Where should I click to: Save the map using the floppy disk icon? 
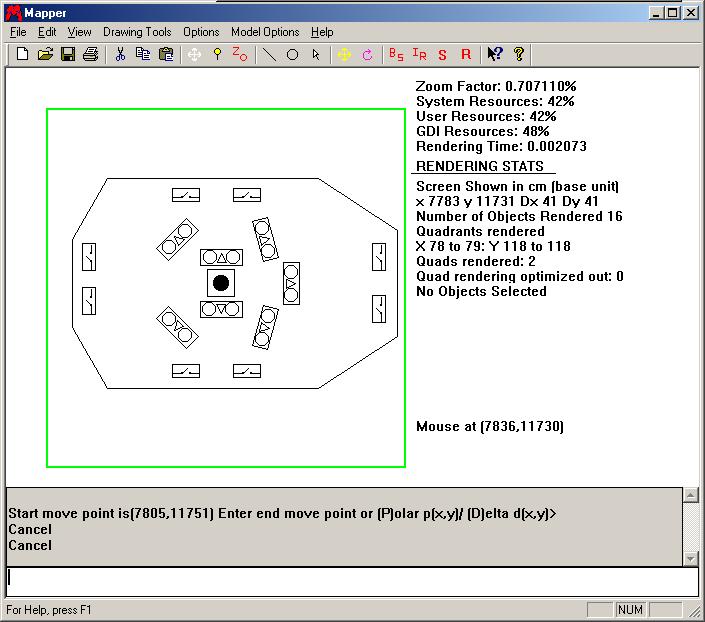68,54
